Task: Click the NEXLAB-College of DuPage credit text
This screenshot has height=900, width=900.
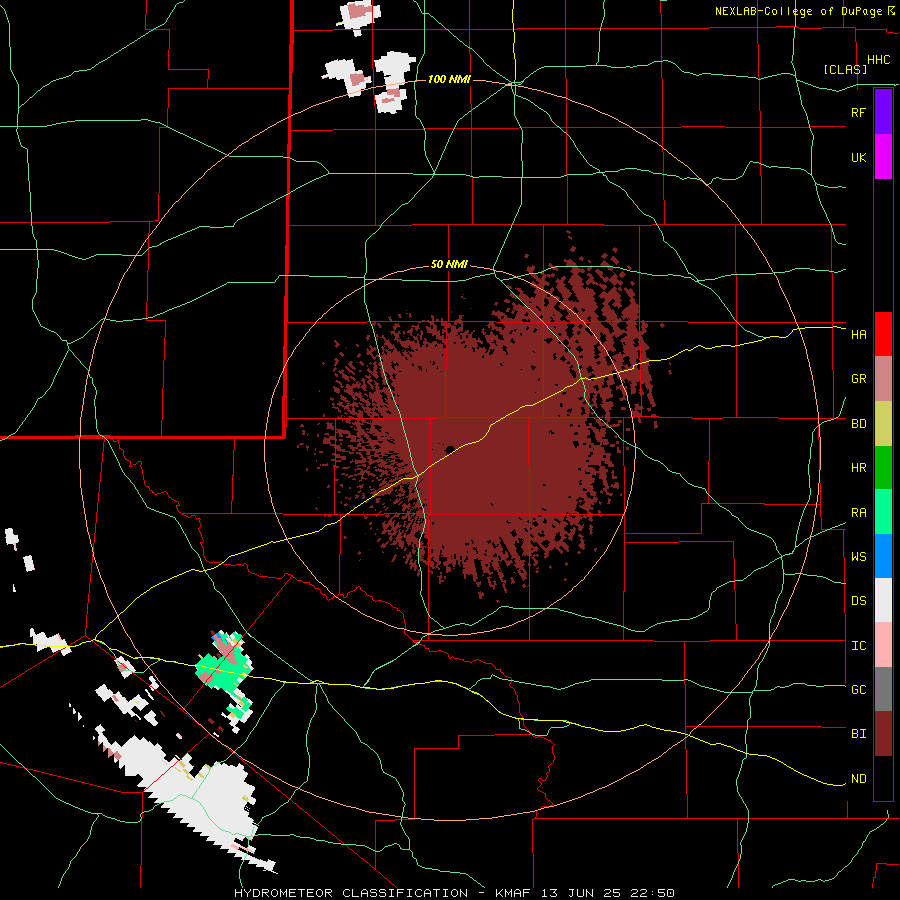Action: pyautogui.click(x=798, y=11)
